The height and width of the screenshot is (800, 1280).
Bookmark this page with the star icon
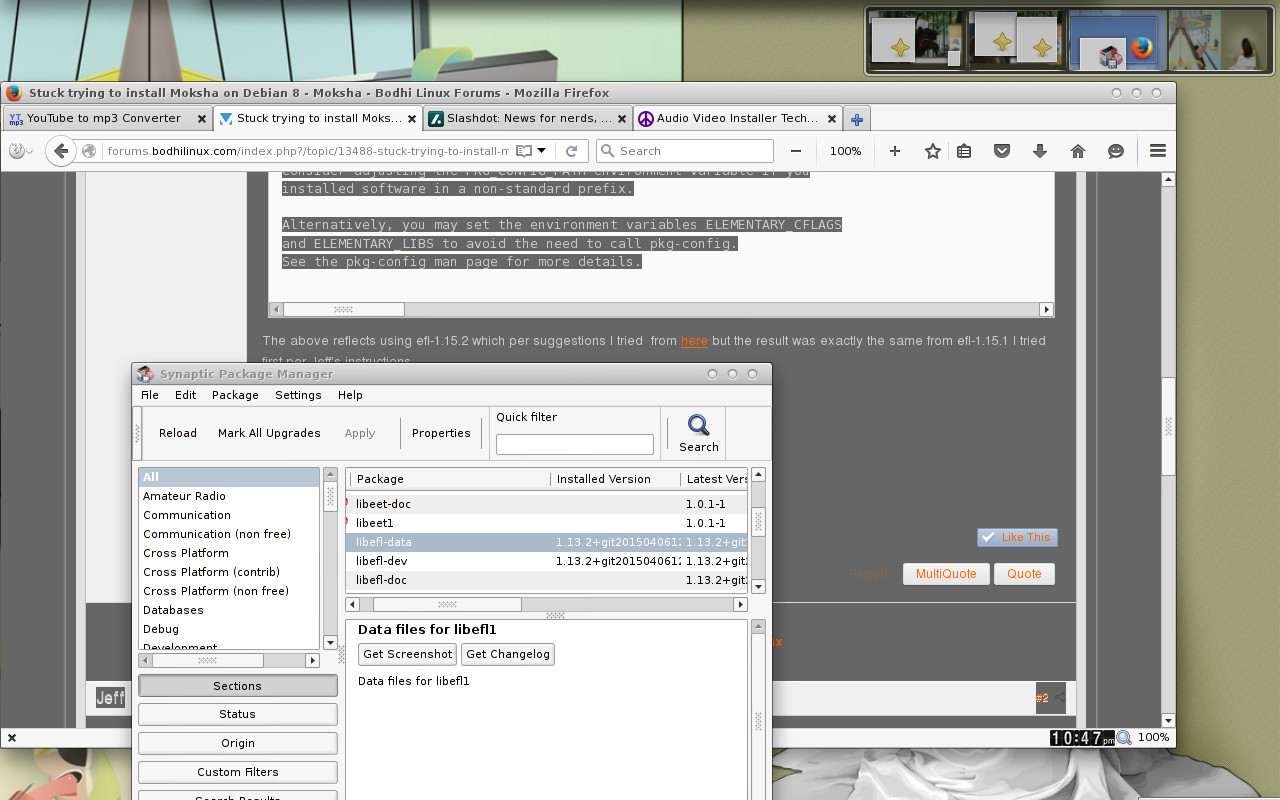(x=932, y=151)
